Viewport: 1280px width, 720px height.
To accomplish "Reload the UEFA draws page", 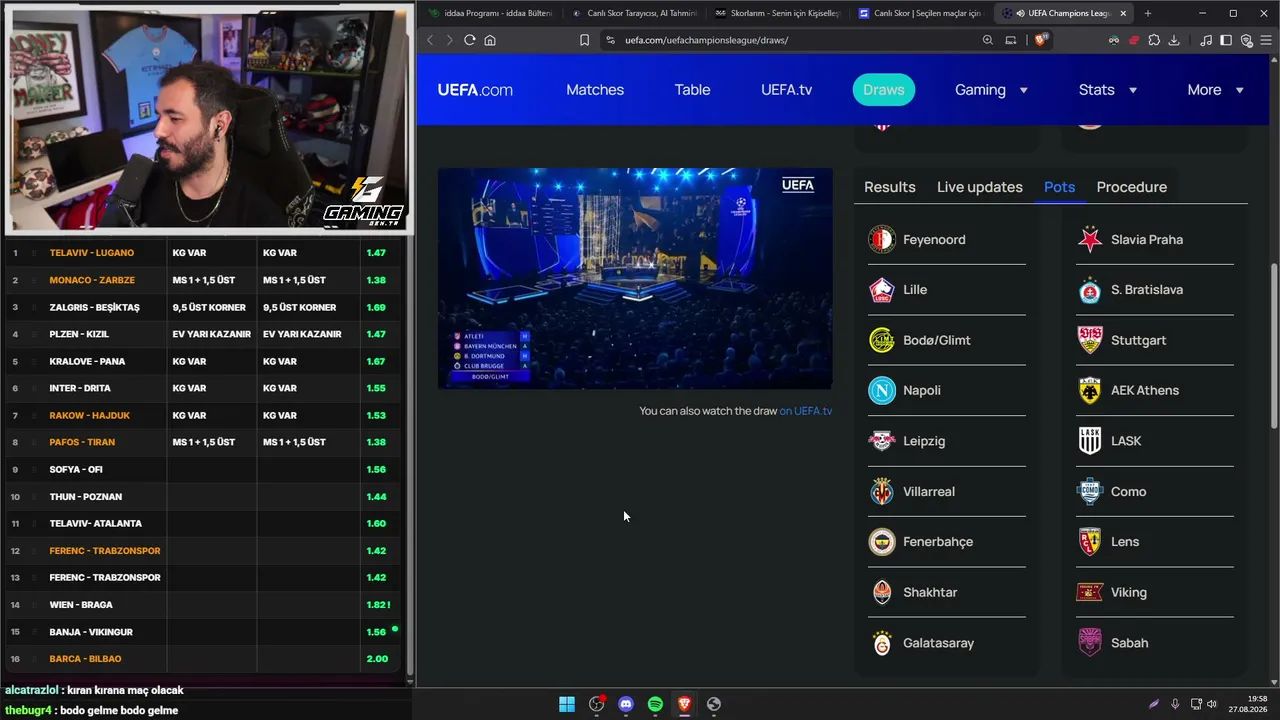I will [469, 40].
